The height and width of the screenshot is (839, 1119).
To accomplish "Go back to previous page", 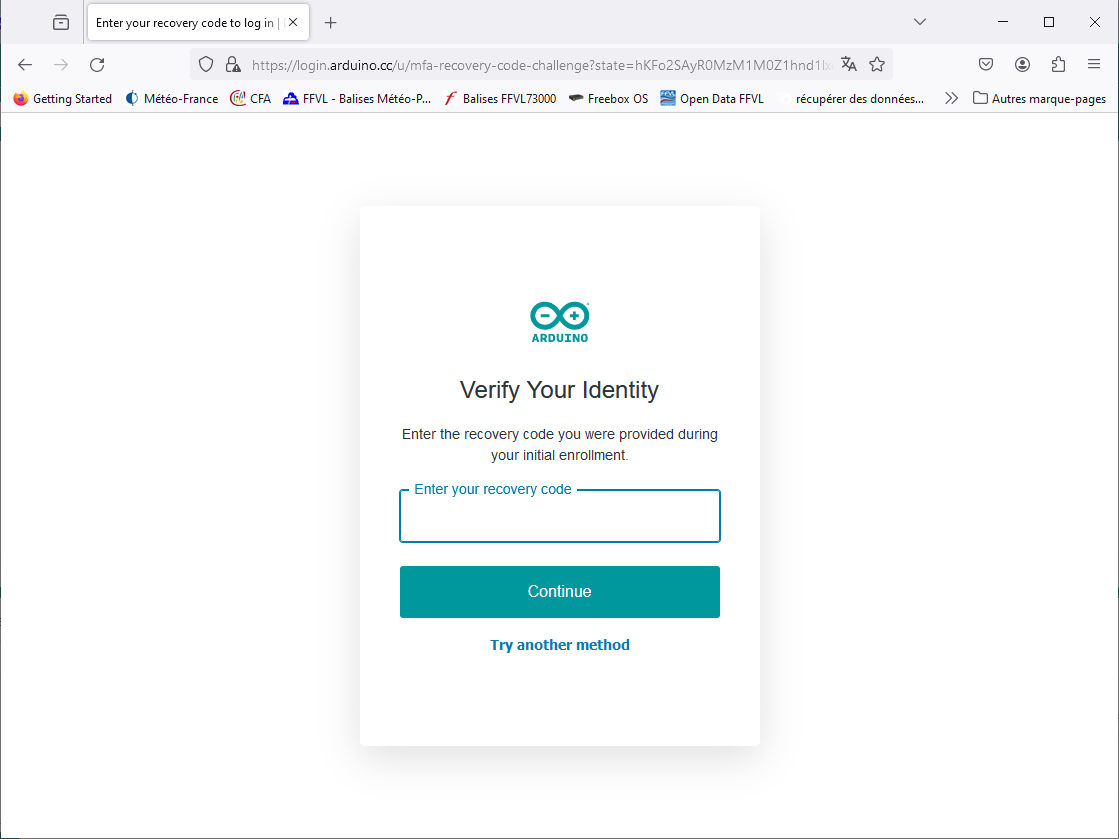I will (x=24, y=64).
